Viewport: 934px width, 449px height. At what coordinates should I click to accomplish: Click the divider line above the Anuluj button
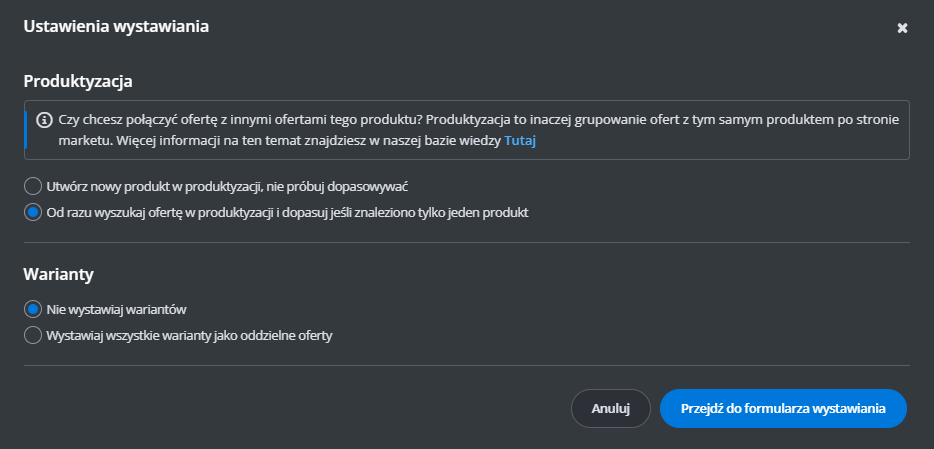(466, 365)
